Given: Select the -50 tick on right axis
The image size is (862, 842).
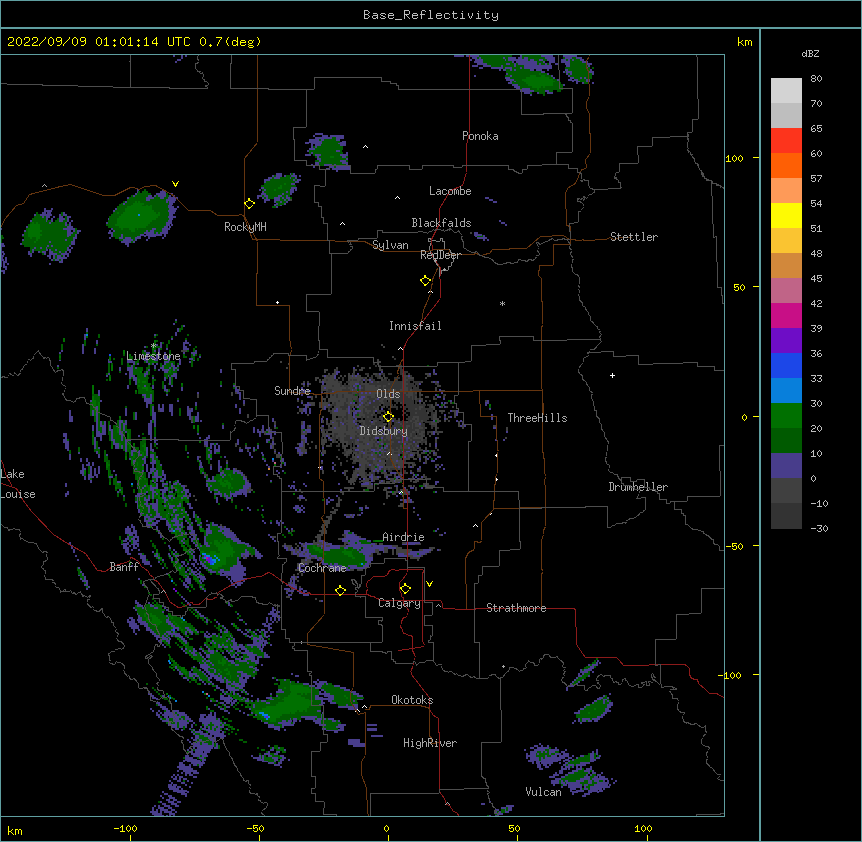Looking at the screenshot, I should 734,546.
